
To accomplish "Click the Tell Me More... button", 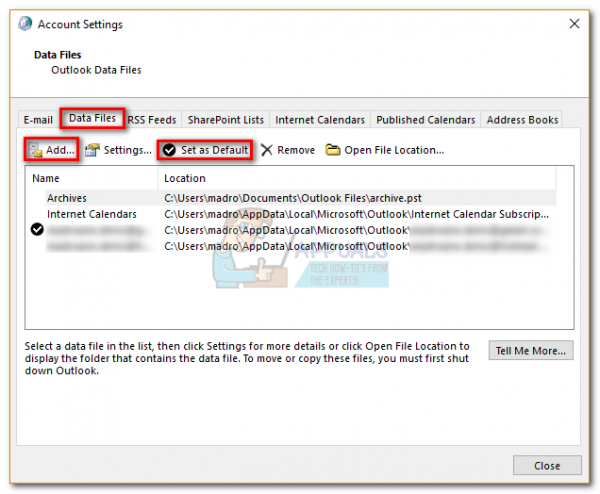I will 531,351.
